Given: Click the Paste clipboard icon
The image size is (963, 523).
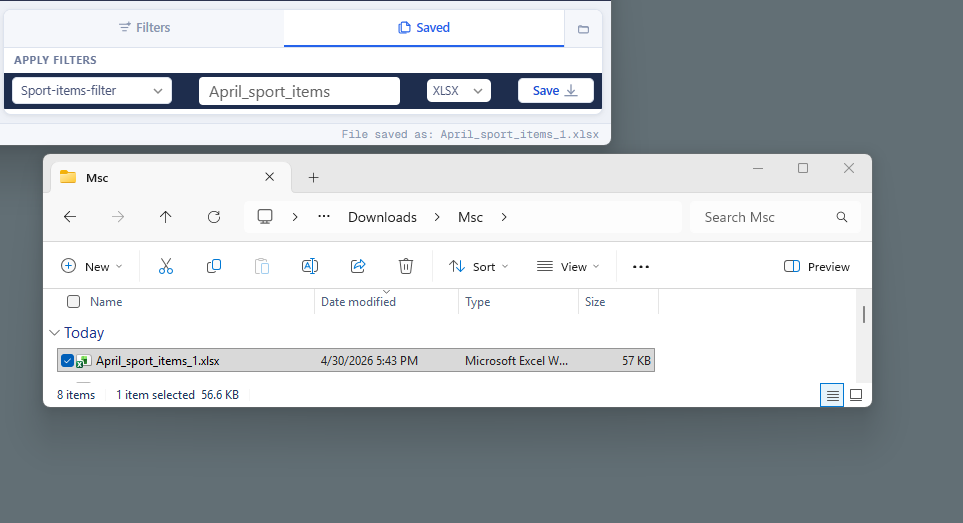Looking at the screenshot, I should (262, 266).
